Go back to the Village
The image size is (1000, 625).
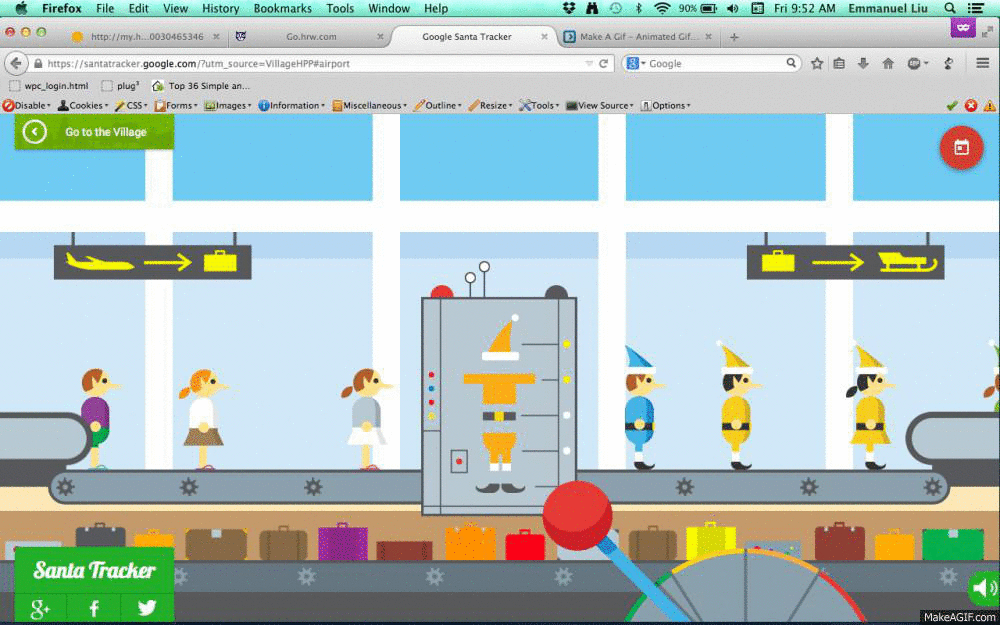[94, 132]
